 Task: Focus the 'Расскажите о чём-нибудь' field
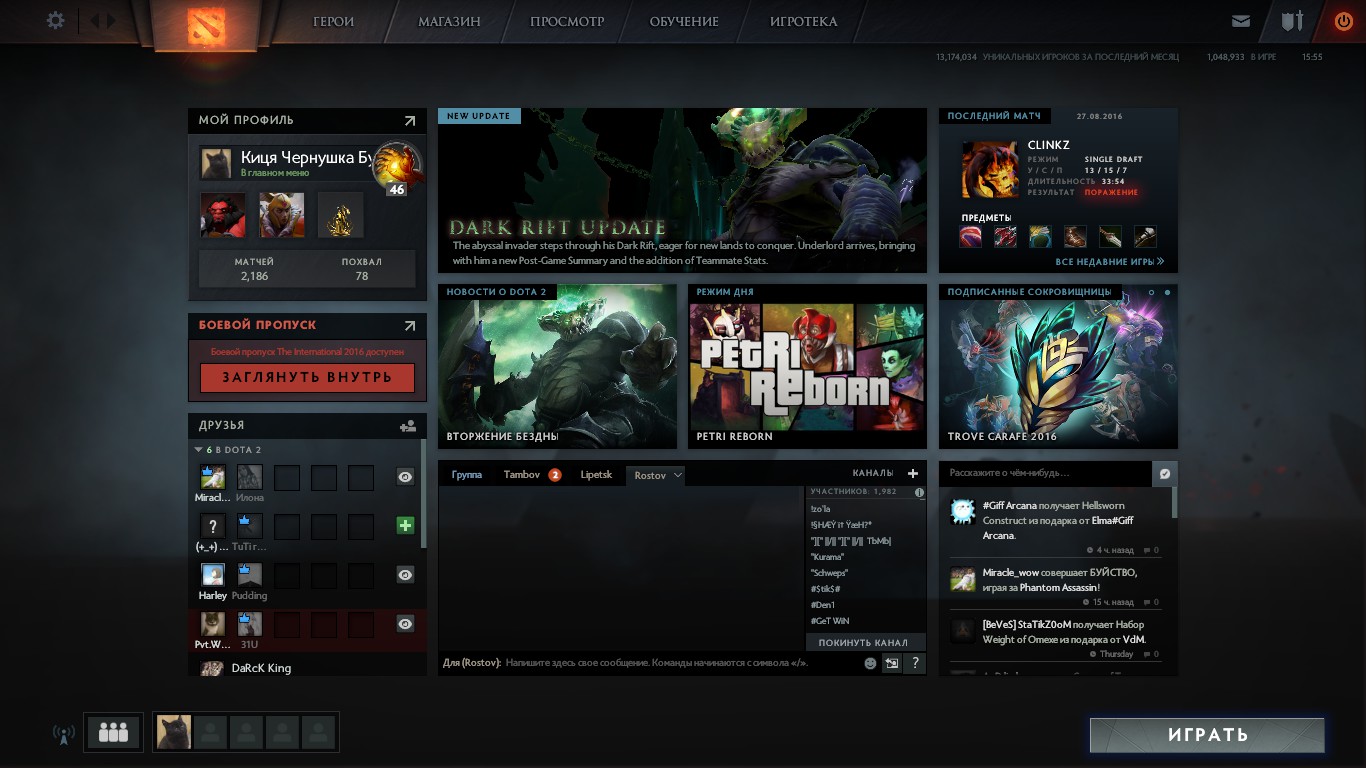[1047, 473]
